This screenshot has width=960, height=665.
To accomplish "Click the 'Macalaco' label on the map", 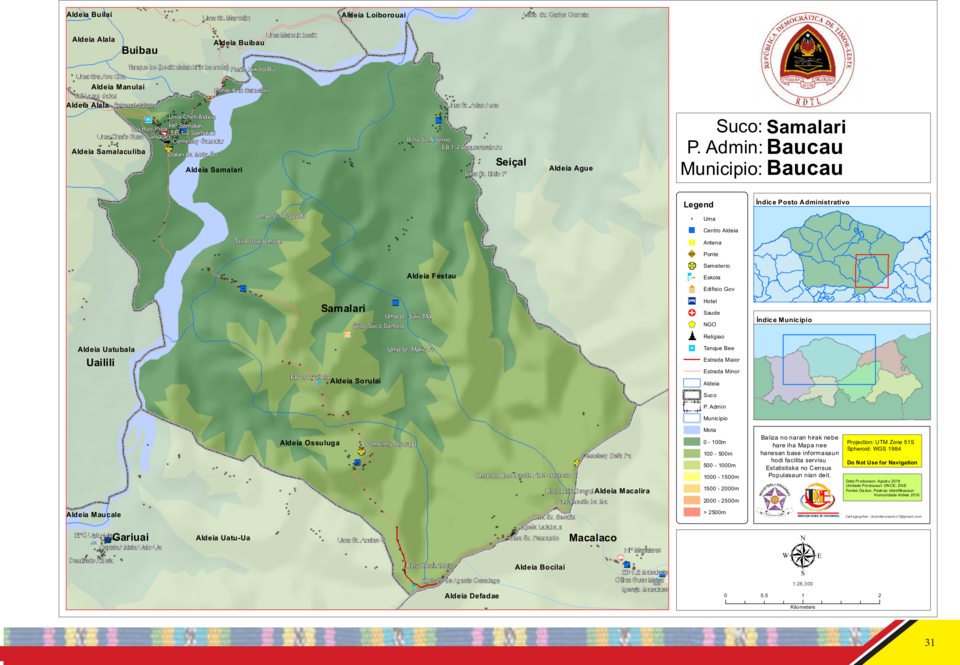I will coord(593,538).
